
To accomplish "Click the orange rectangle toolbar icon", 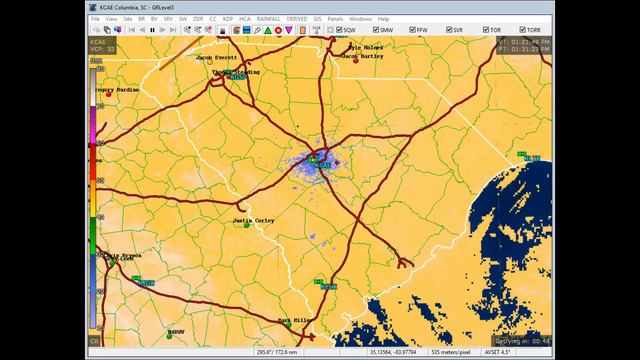I will 302,30.
